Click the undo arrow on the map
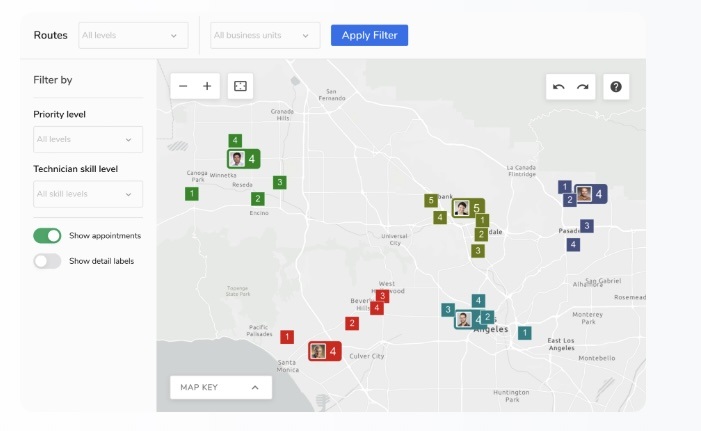The image size is (701, 431). (x=558, y=87)
